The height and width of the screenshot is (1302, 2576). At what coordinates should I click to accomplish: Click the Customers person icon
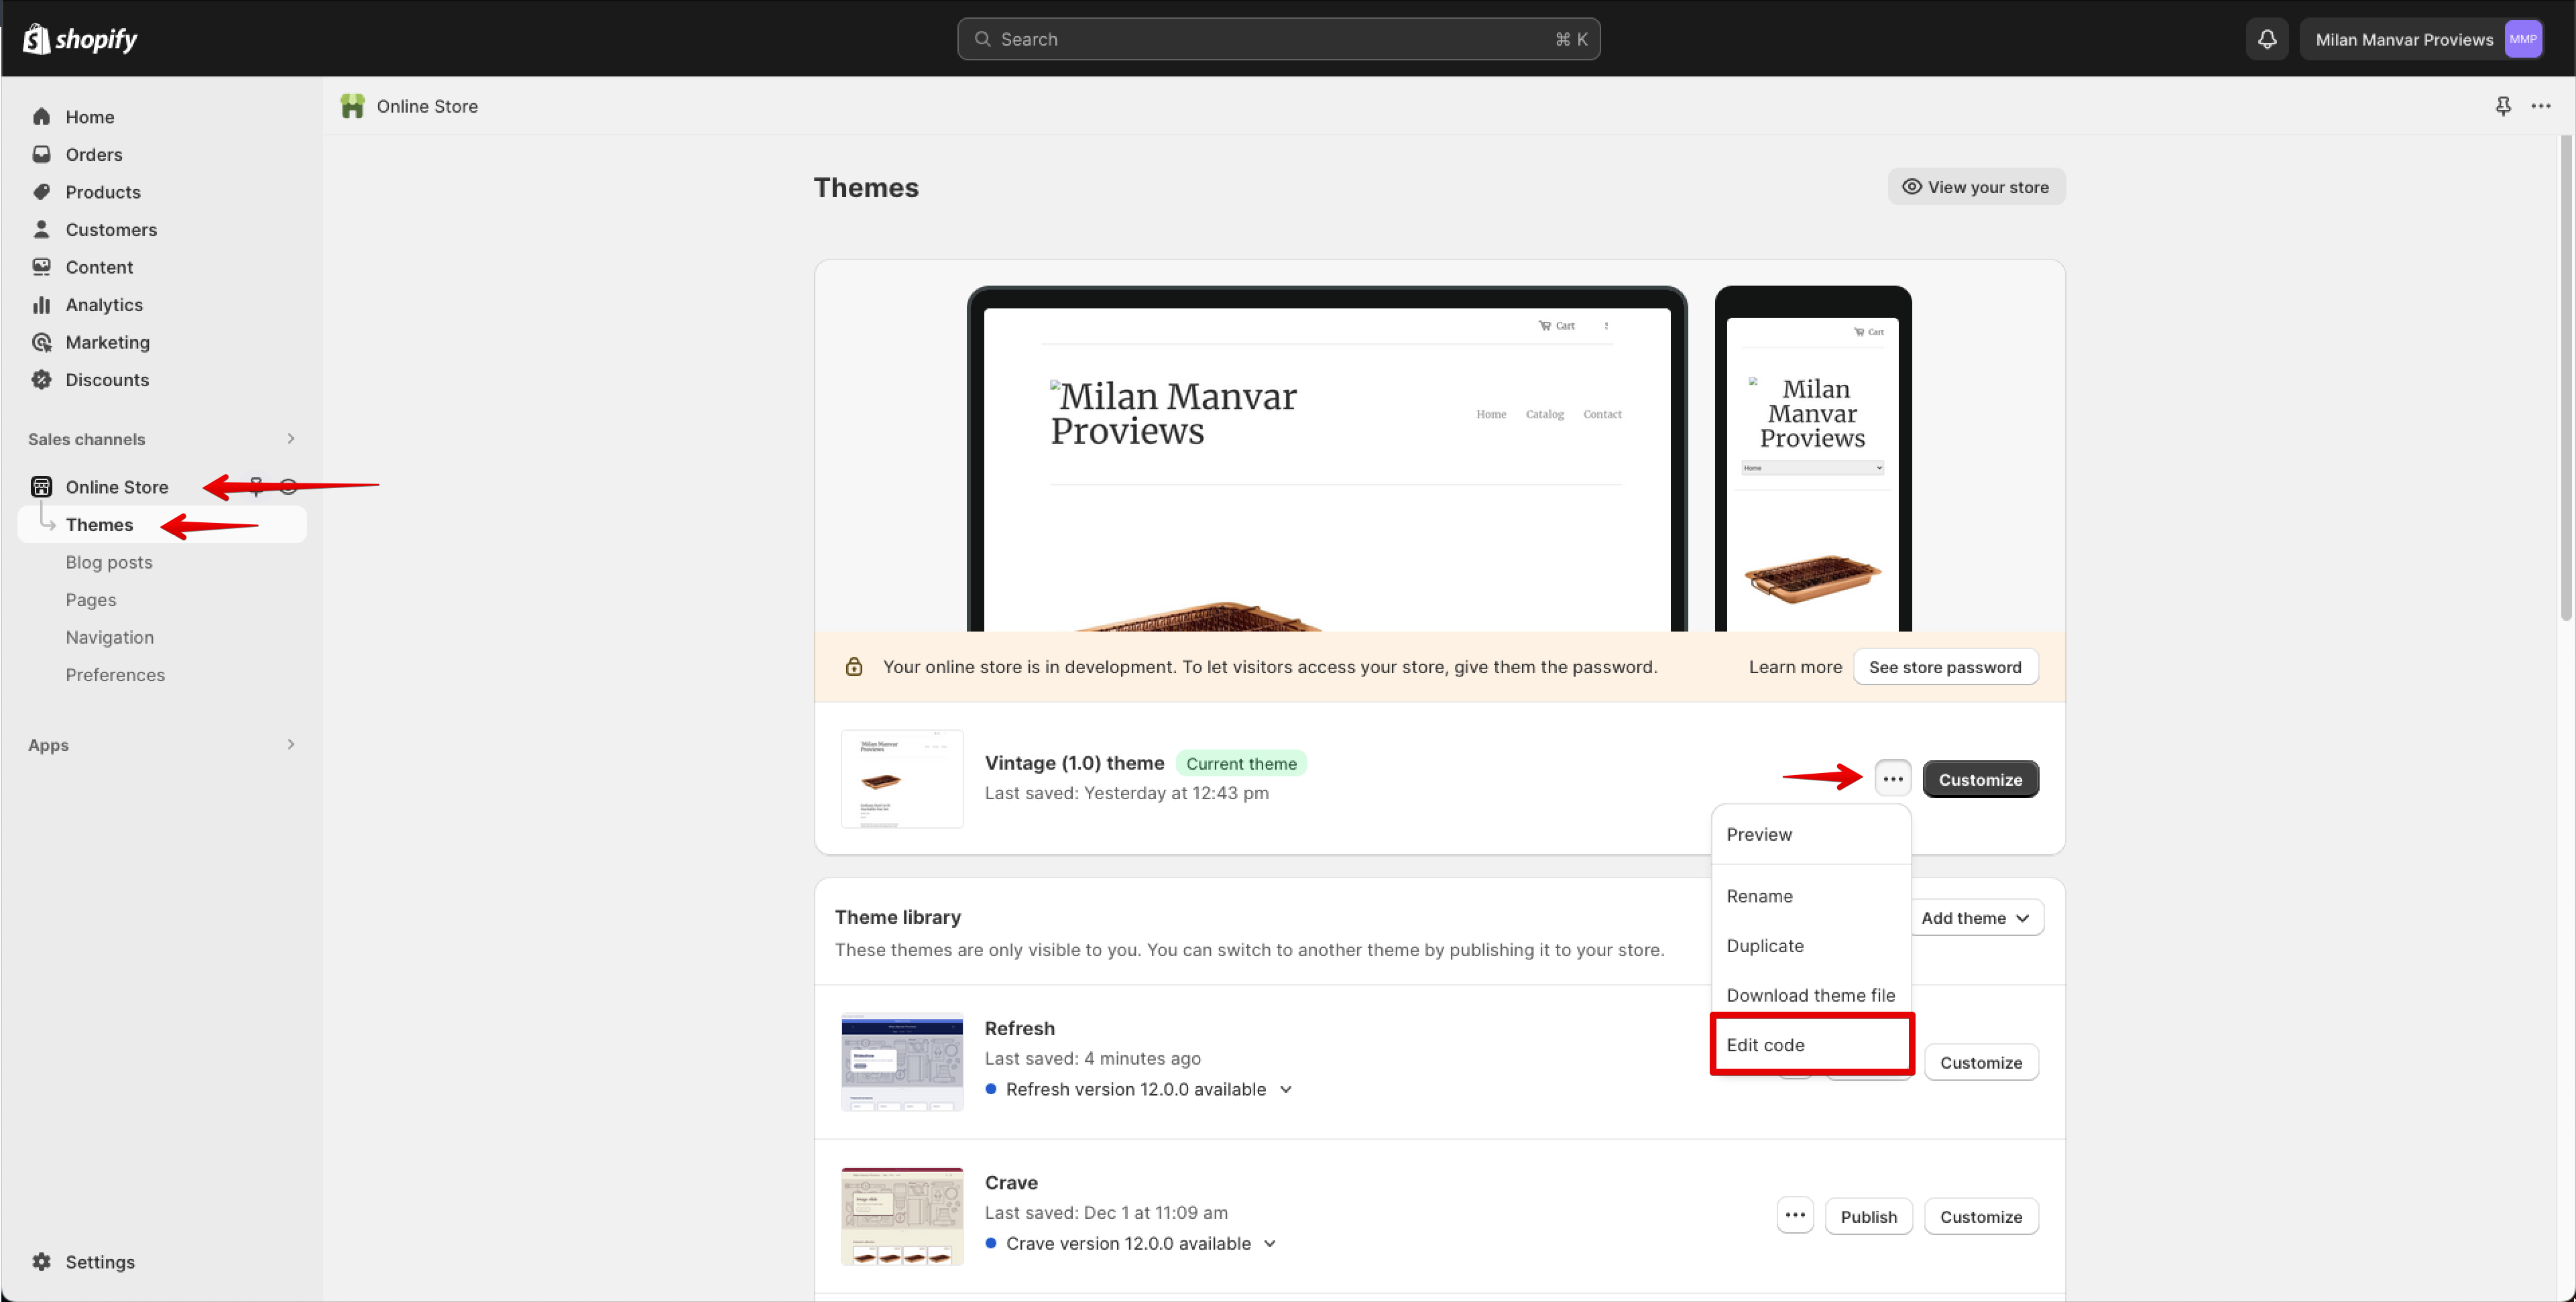(41, 229)
